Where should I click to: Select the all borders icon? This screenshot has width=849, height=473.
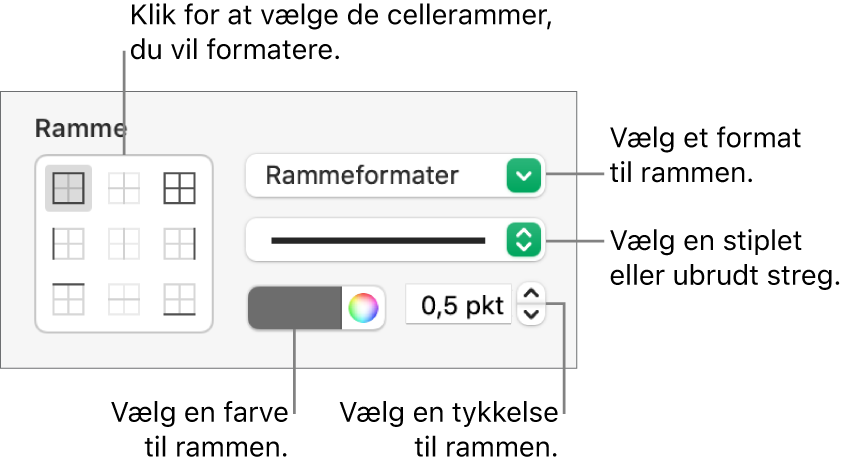point(180,187)
